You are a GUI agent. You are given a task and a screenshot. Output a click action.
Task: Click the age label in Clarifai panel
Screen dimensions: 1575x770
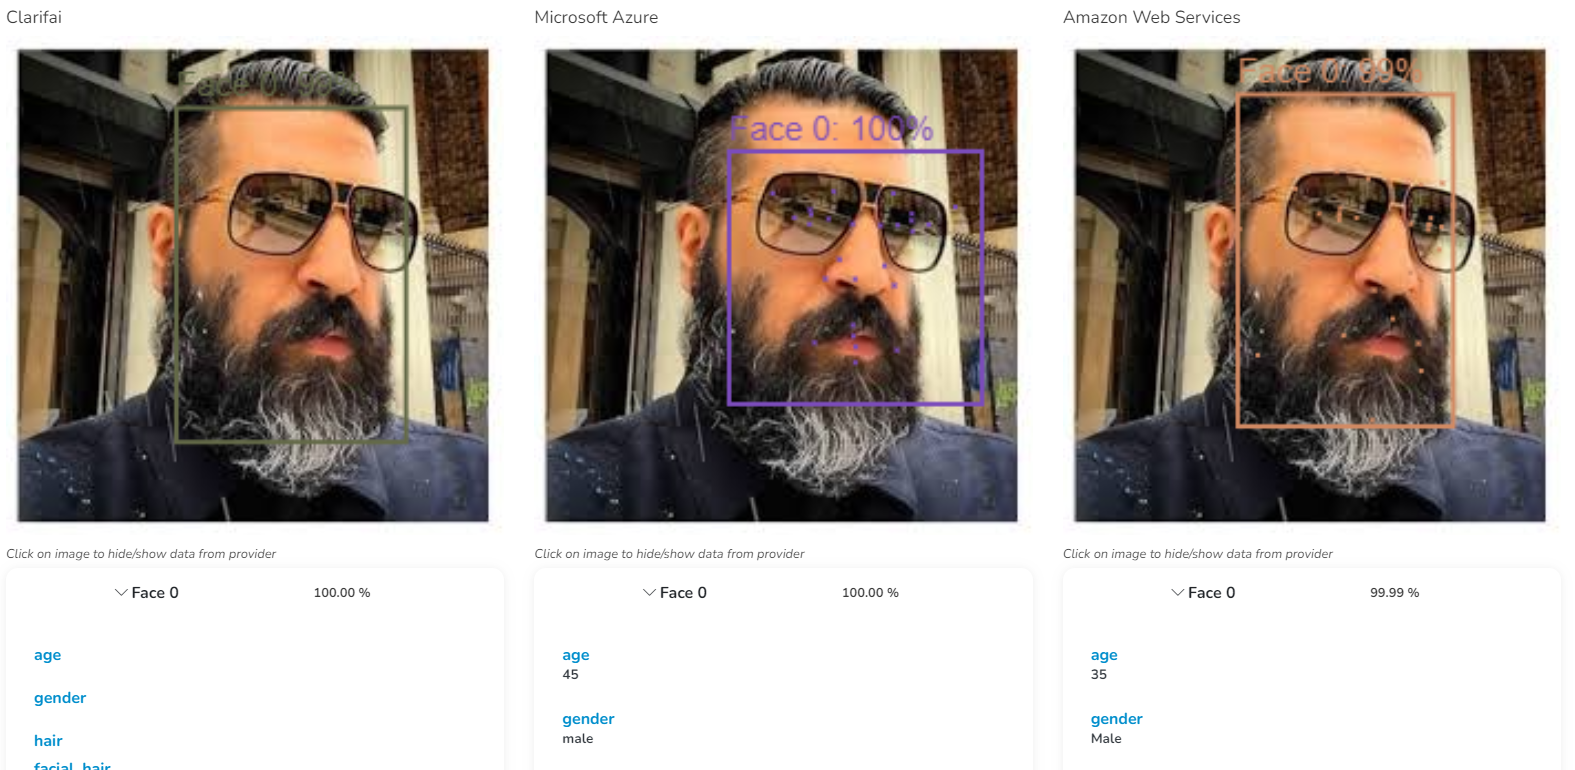click(x=47, y=655)
